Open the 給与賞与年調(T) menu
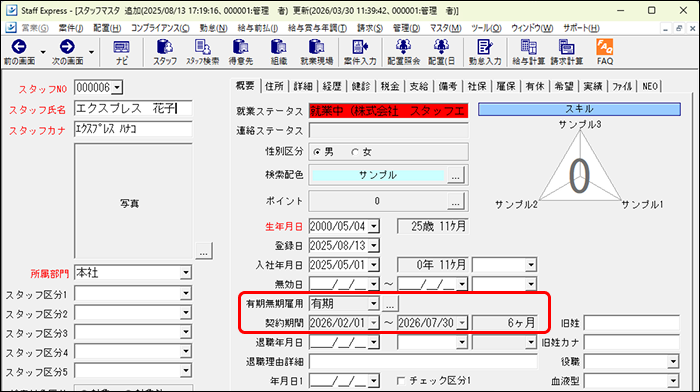This screenshot has height=392, width=700. pyautogui.click(x=317, y=28)
